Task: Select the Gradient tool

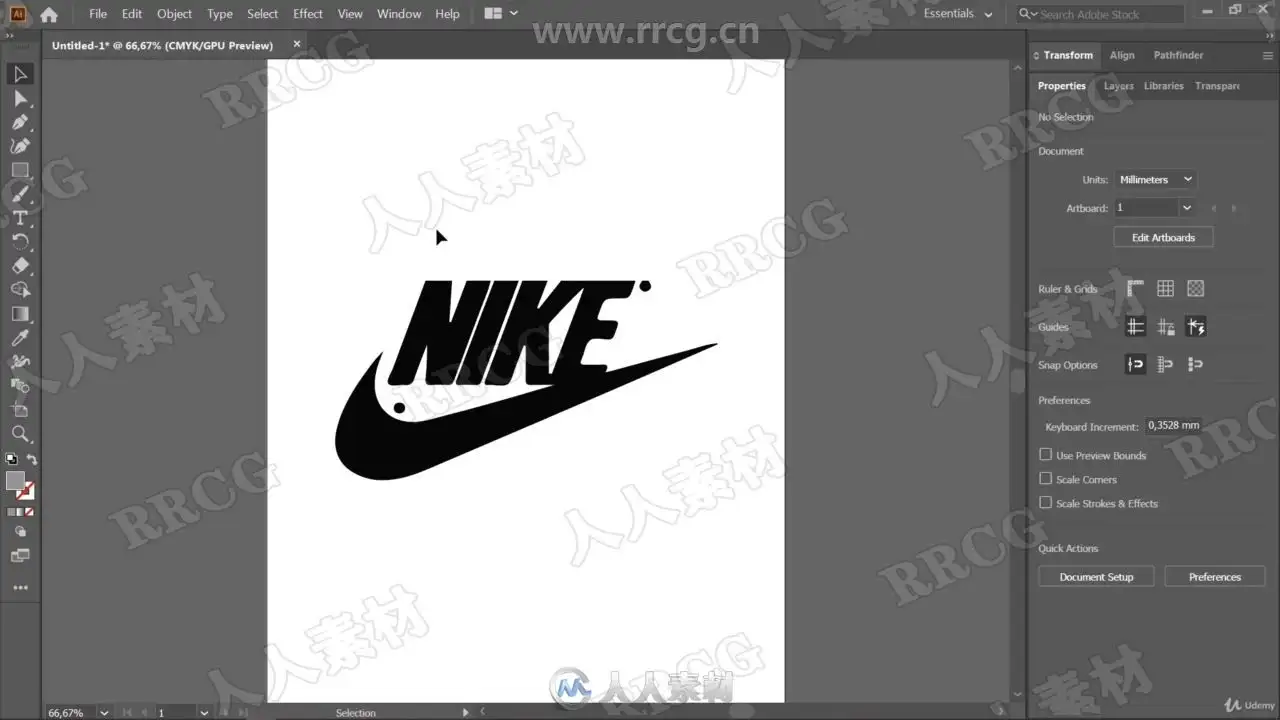Action: (x=20, y=314)
